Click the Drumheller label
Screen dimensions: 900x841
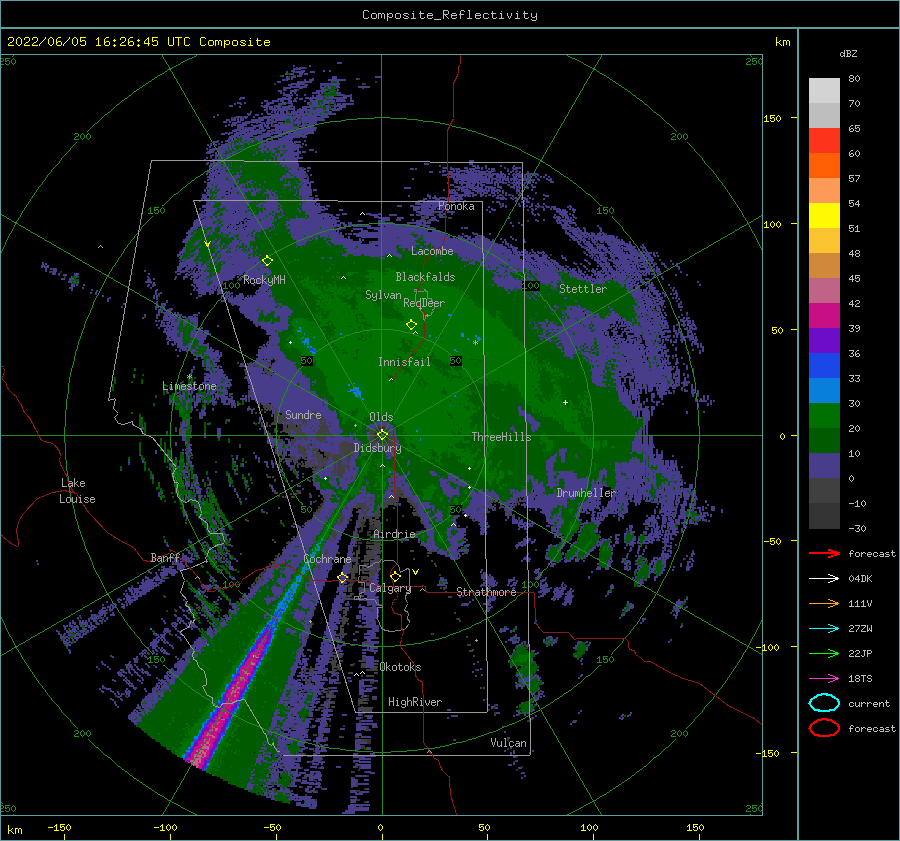586,493
